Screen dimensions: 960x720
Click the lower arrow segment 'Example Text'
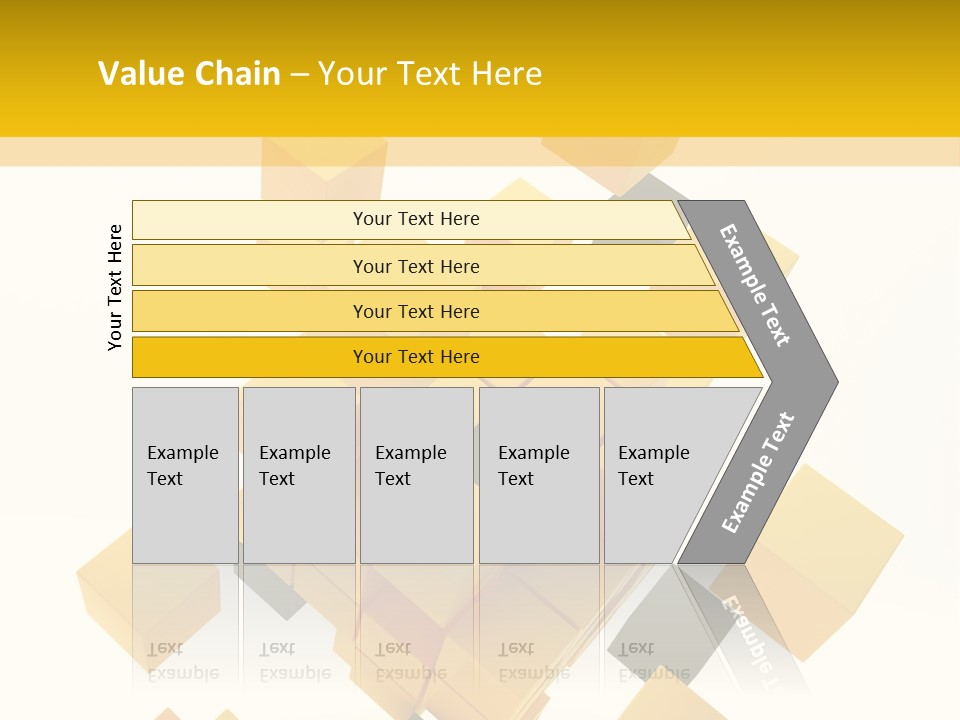tap(758, 473)
